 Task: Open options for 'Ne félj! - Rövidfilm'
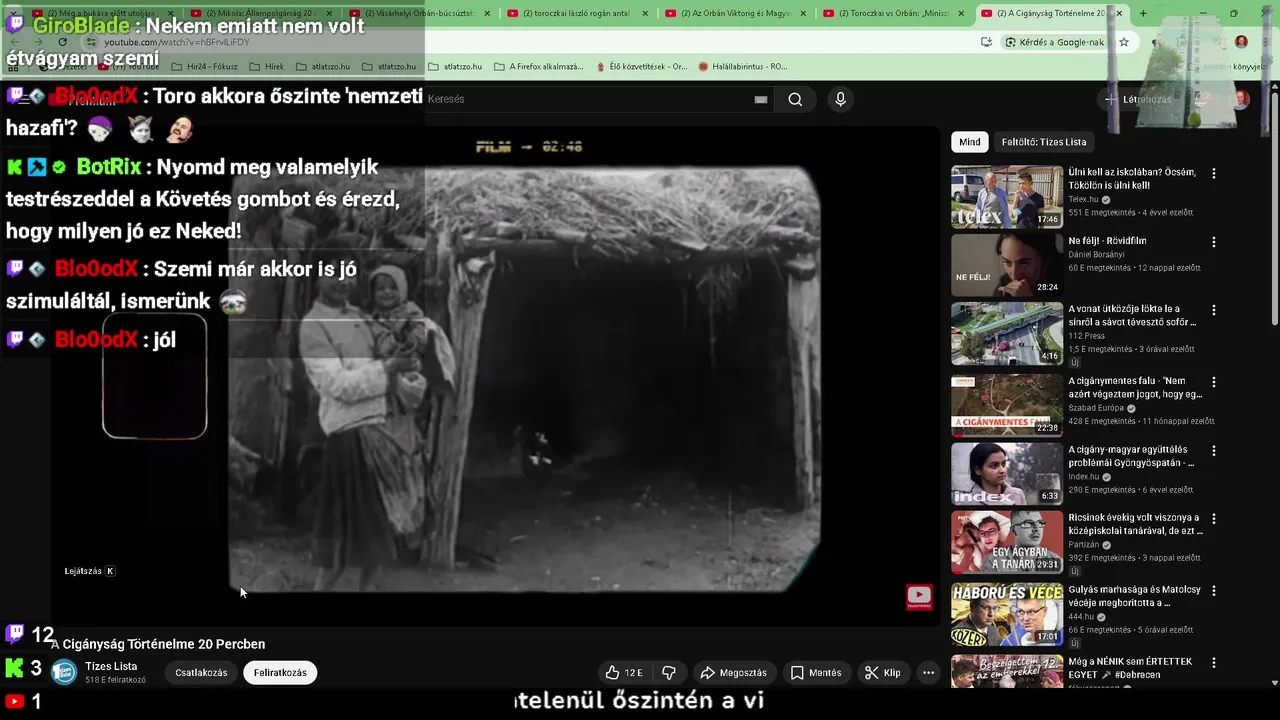(x=1214, y=242)
